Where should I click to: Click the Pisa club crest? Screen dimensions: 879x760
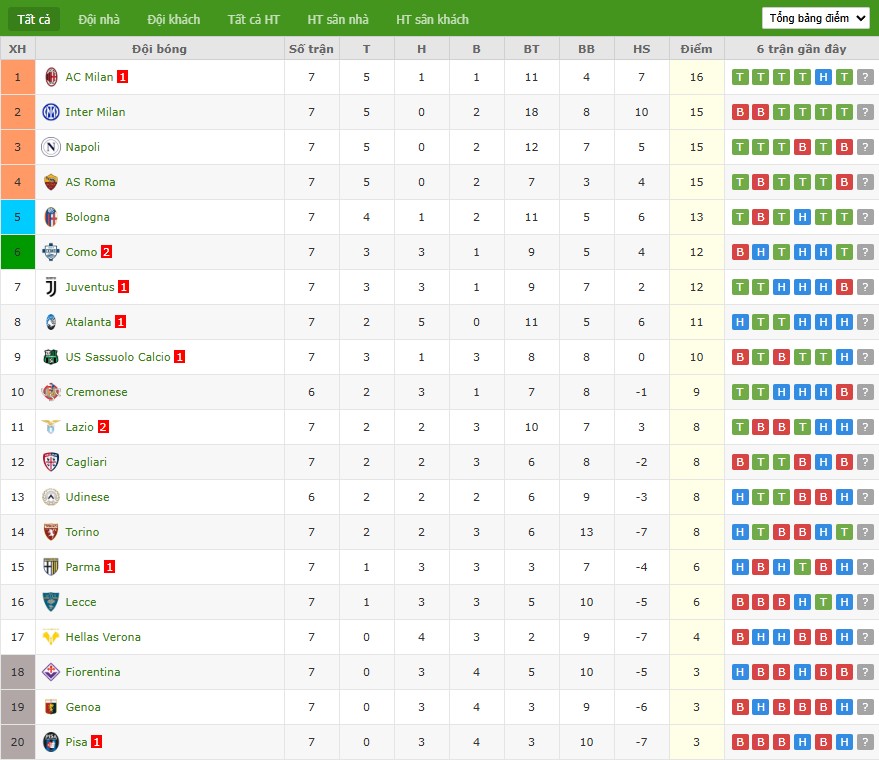coord(50,742)
